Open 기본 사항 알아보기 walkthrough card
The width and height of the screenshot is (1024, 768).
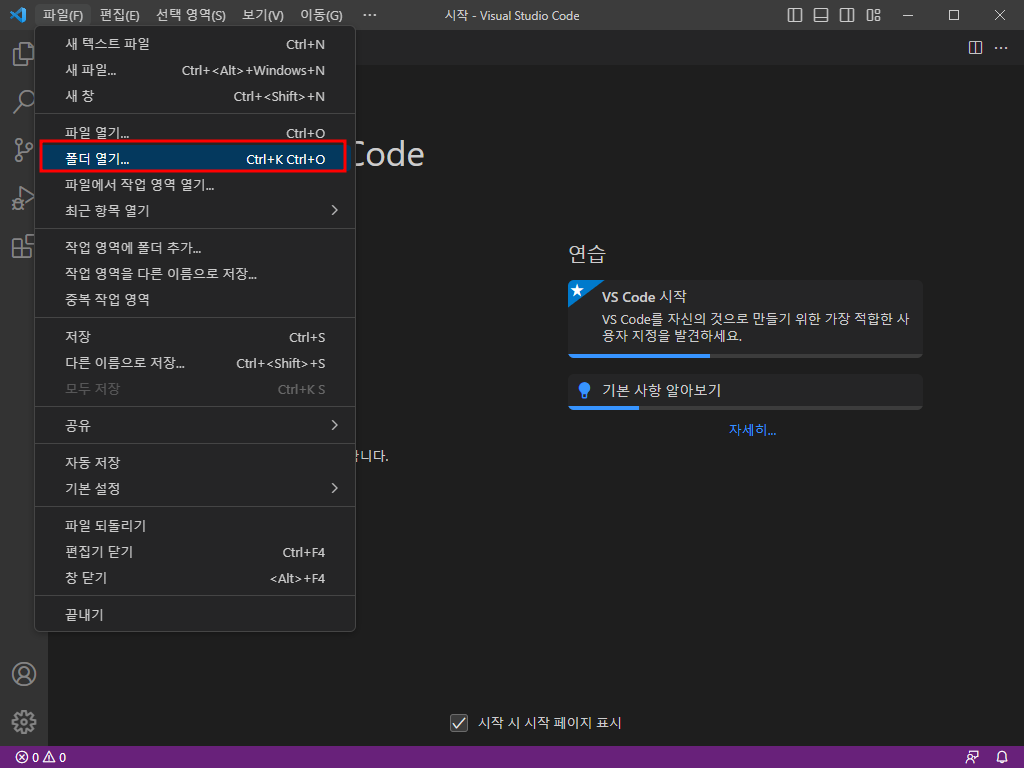[745, 392]
